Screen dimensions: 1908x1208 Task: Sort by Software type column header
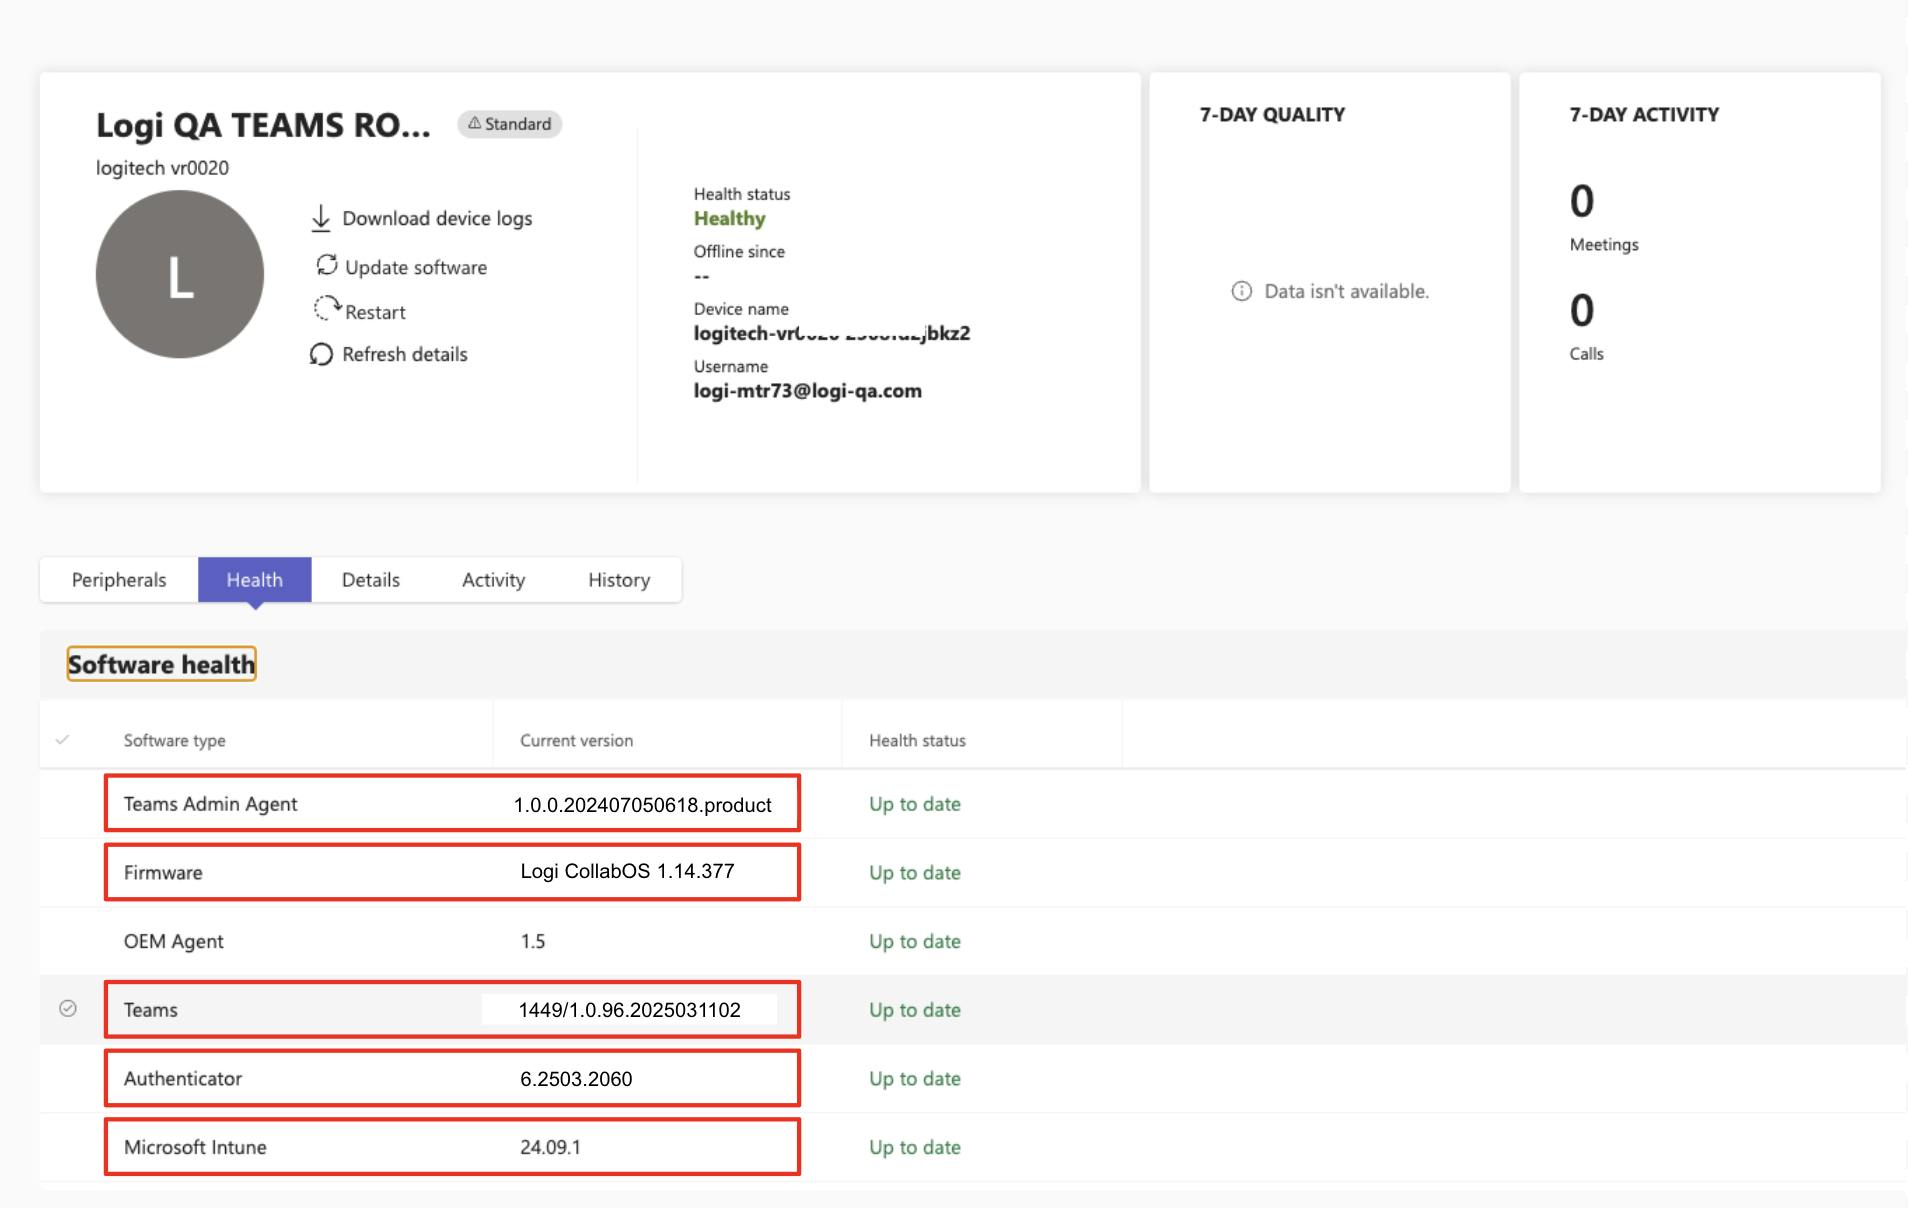tap(175, 740)
